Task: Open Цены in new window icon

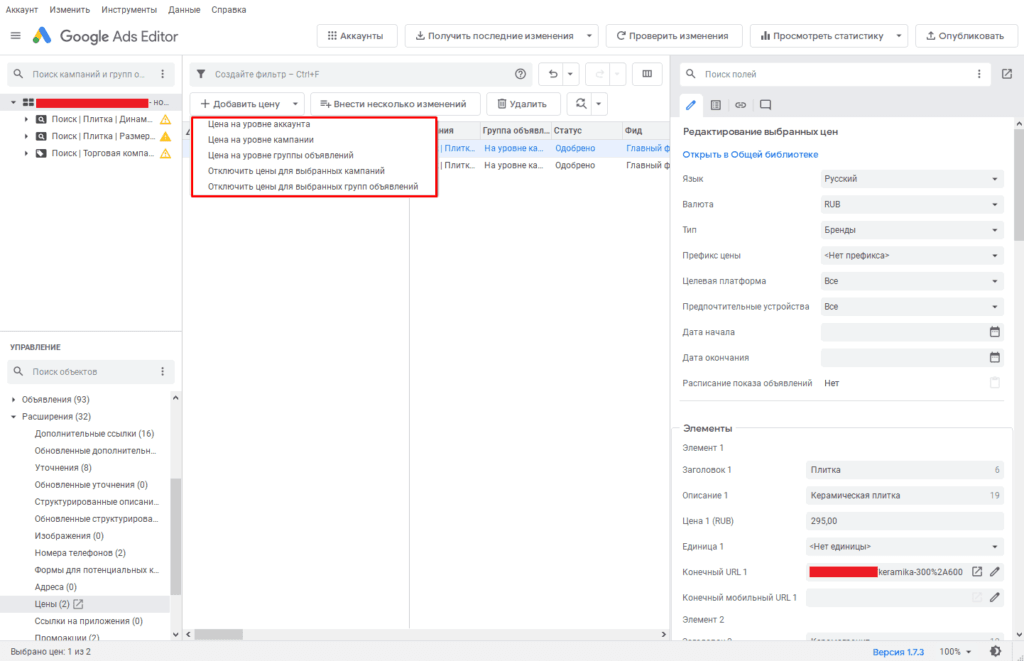Action: pyautogui.click(x=78, y=604)
